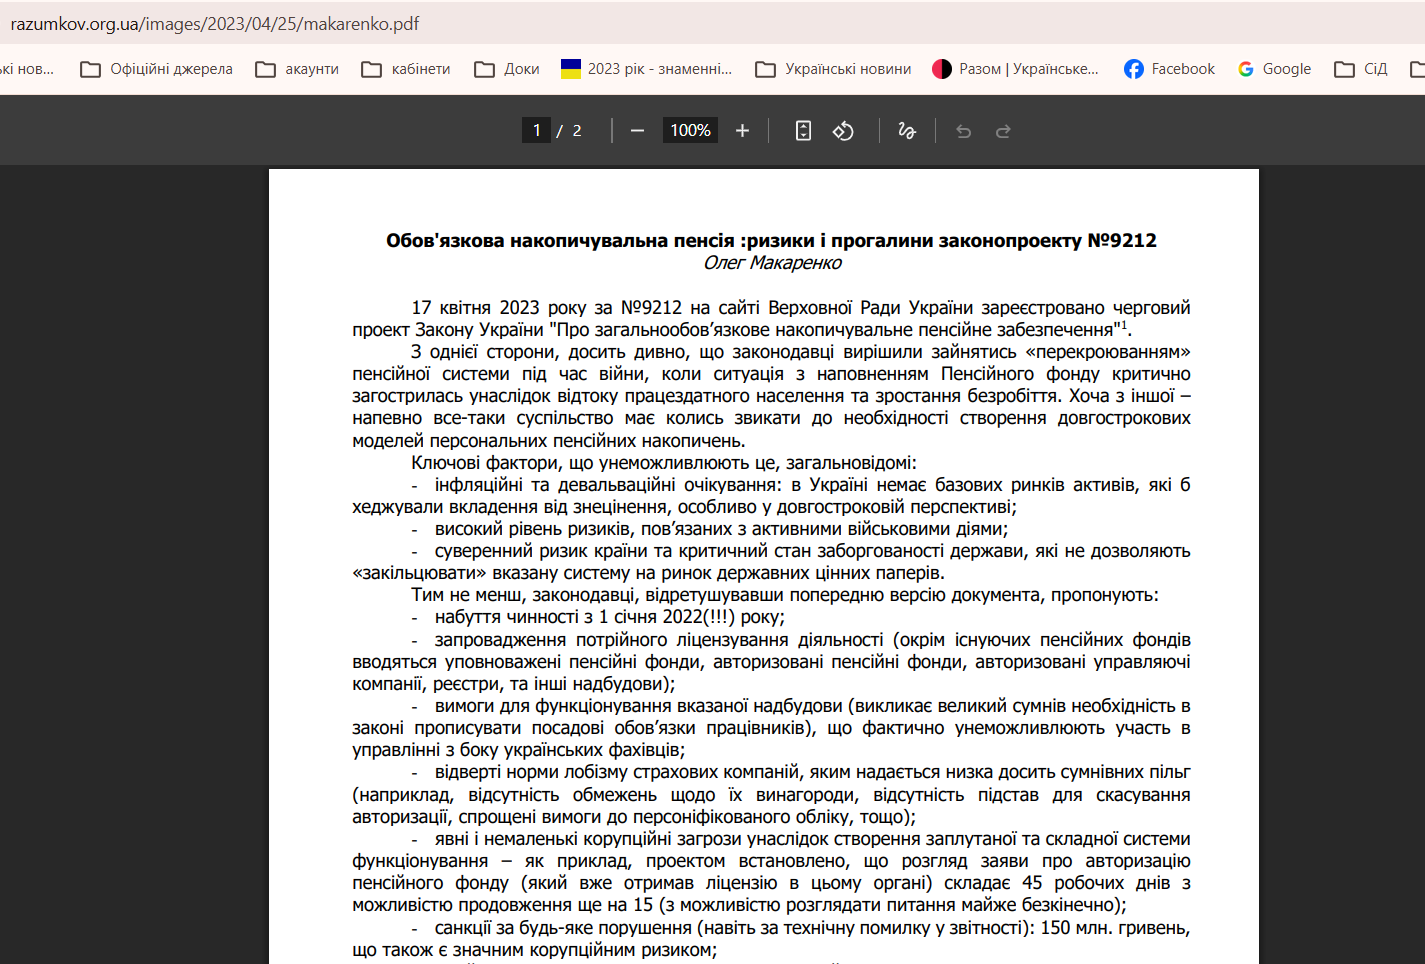The image size is (1425, 964).
Task: Click the fit to page icon
Action: coord(803,131)
